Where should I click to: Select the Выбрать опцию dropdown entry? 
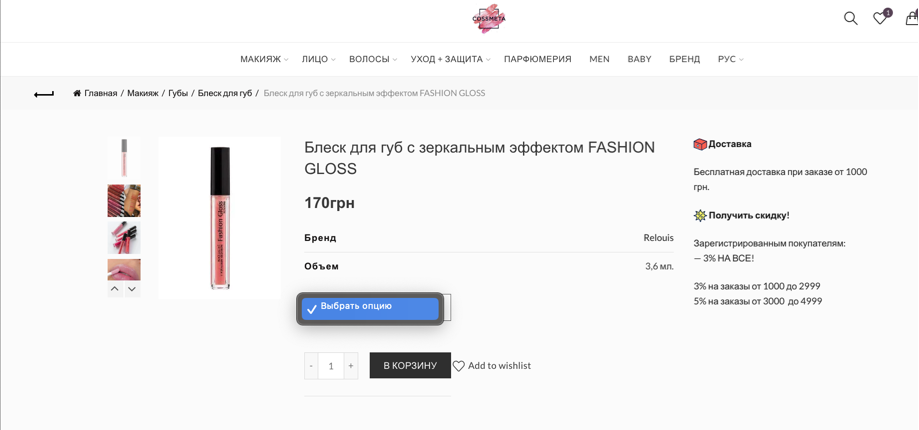pos(370,309)
